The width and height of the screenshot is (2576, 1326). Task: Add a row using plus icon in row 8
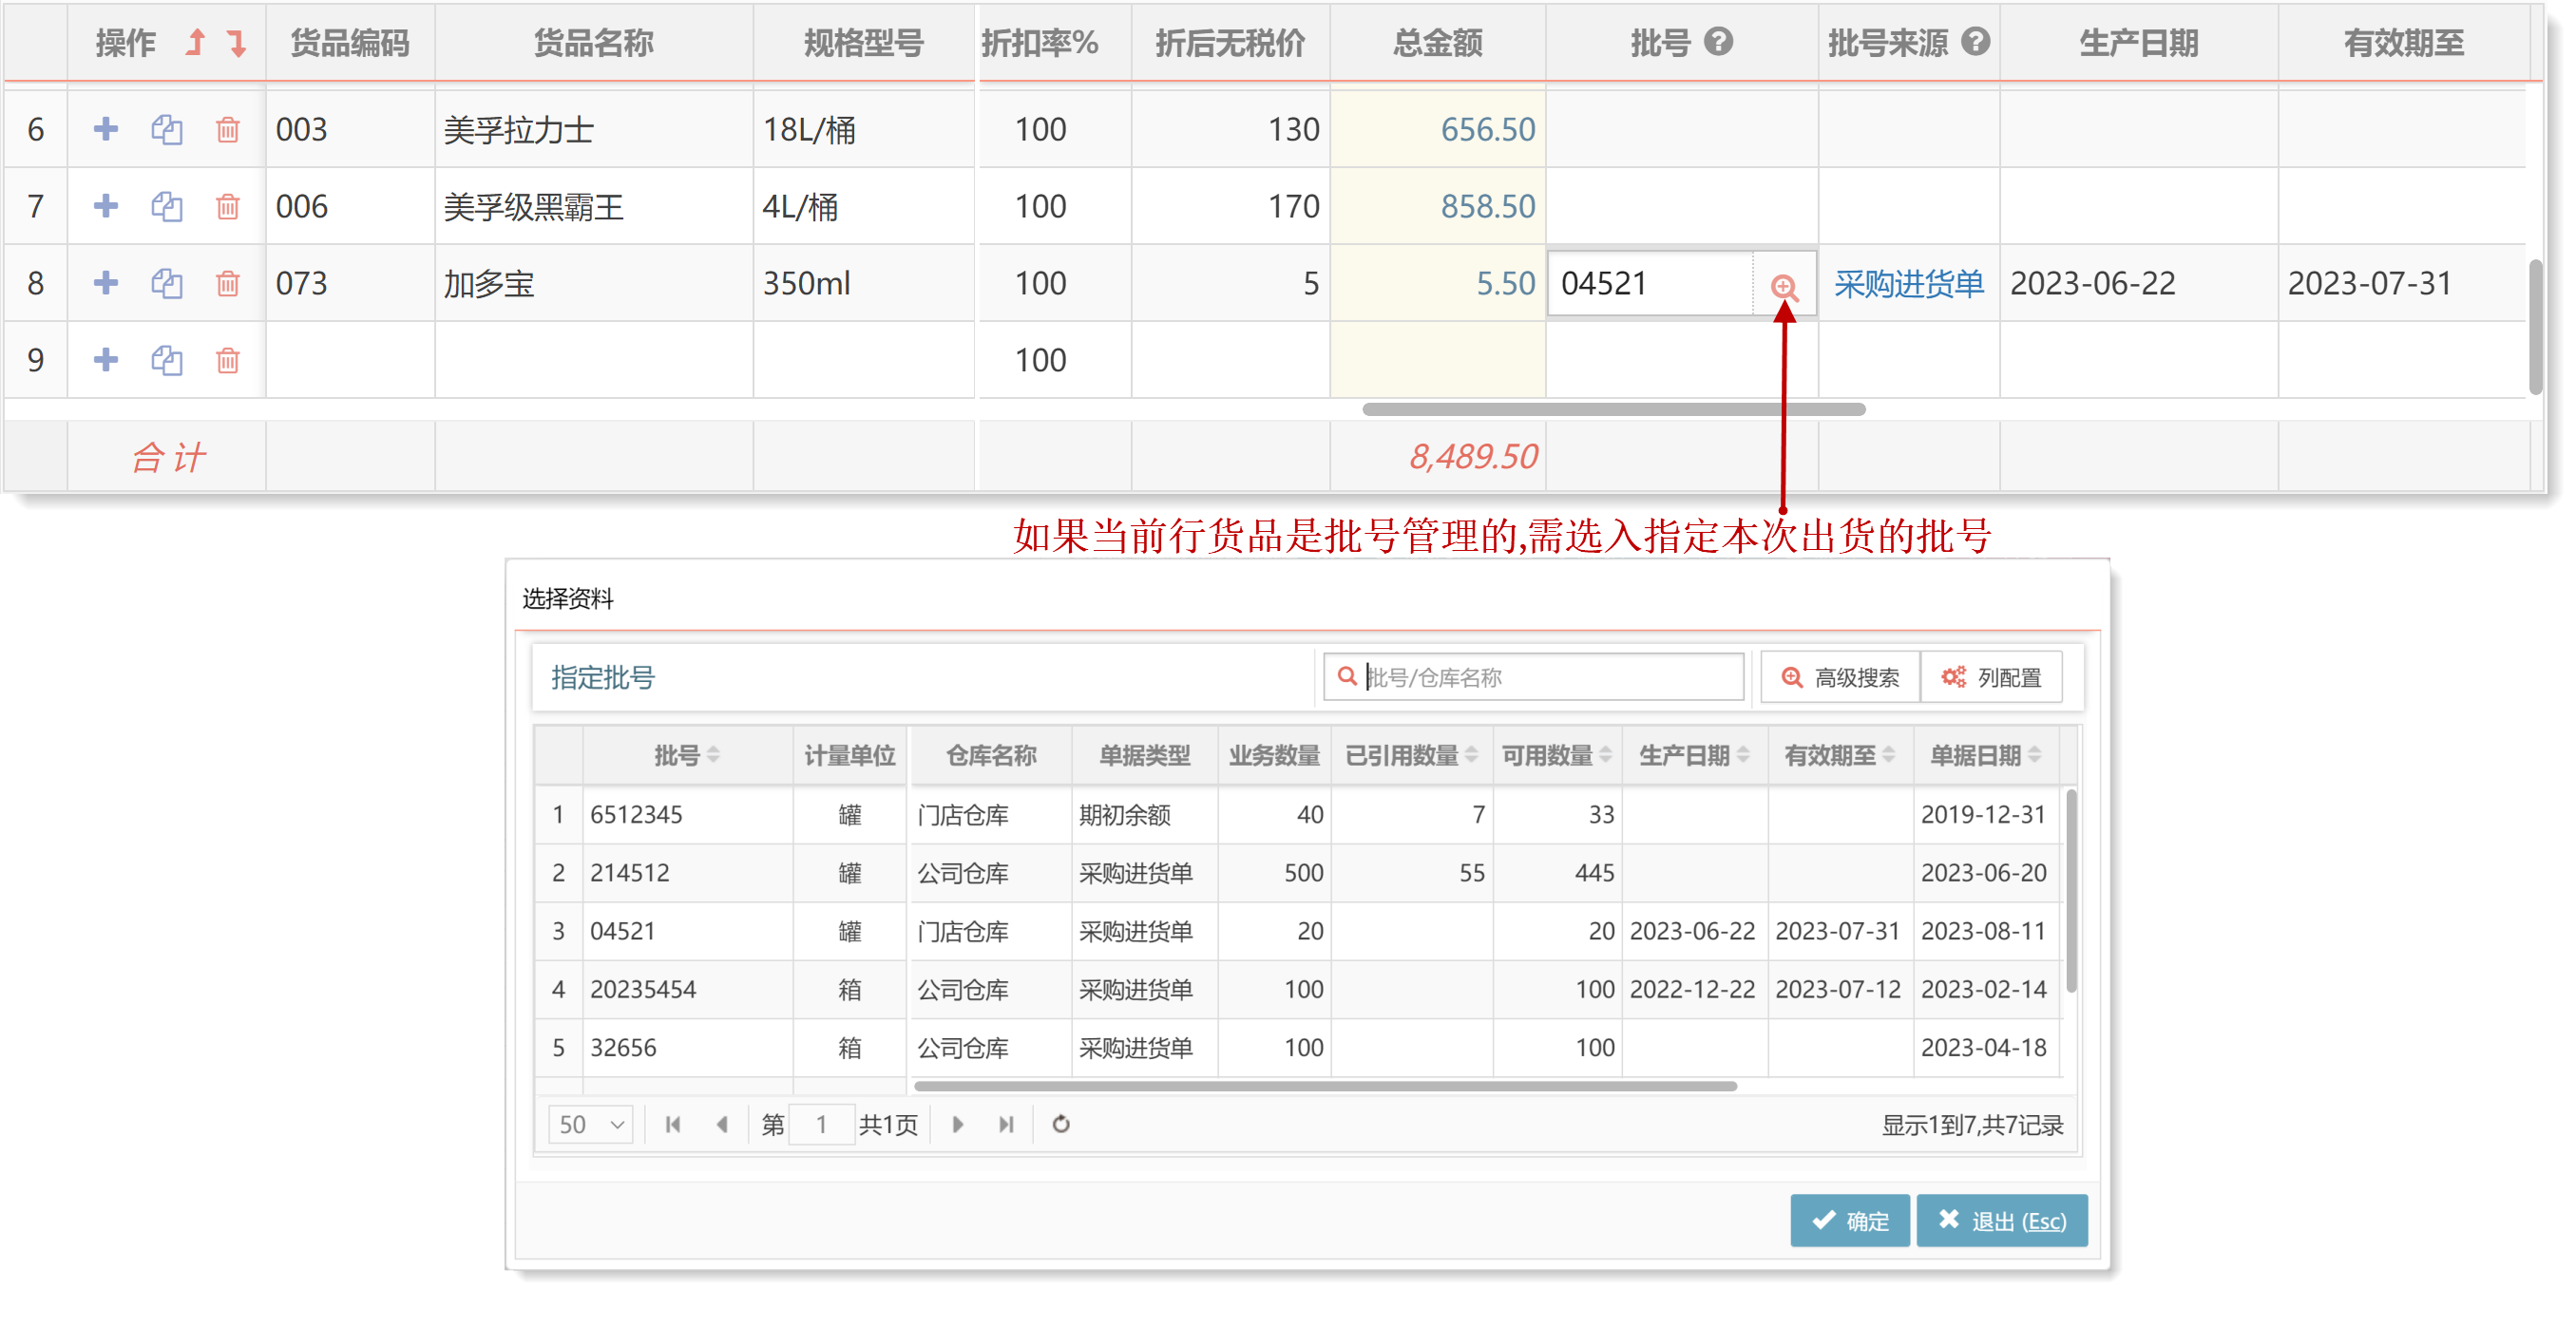[x=105, y=283]
